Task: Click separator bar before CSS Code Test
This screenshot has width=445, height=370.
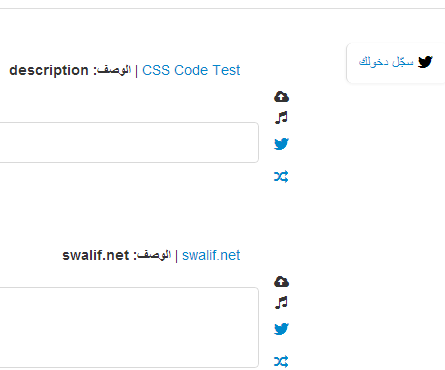Action: click(x=137, y=71)
